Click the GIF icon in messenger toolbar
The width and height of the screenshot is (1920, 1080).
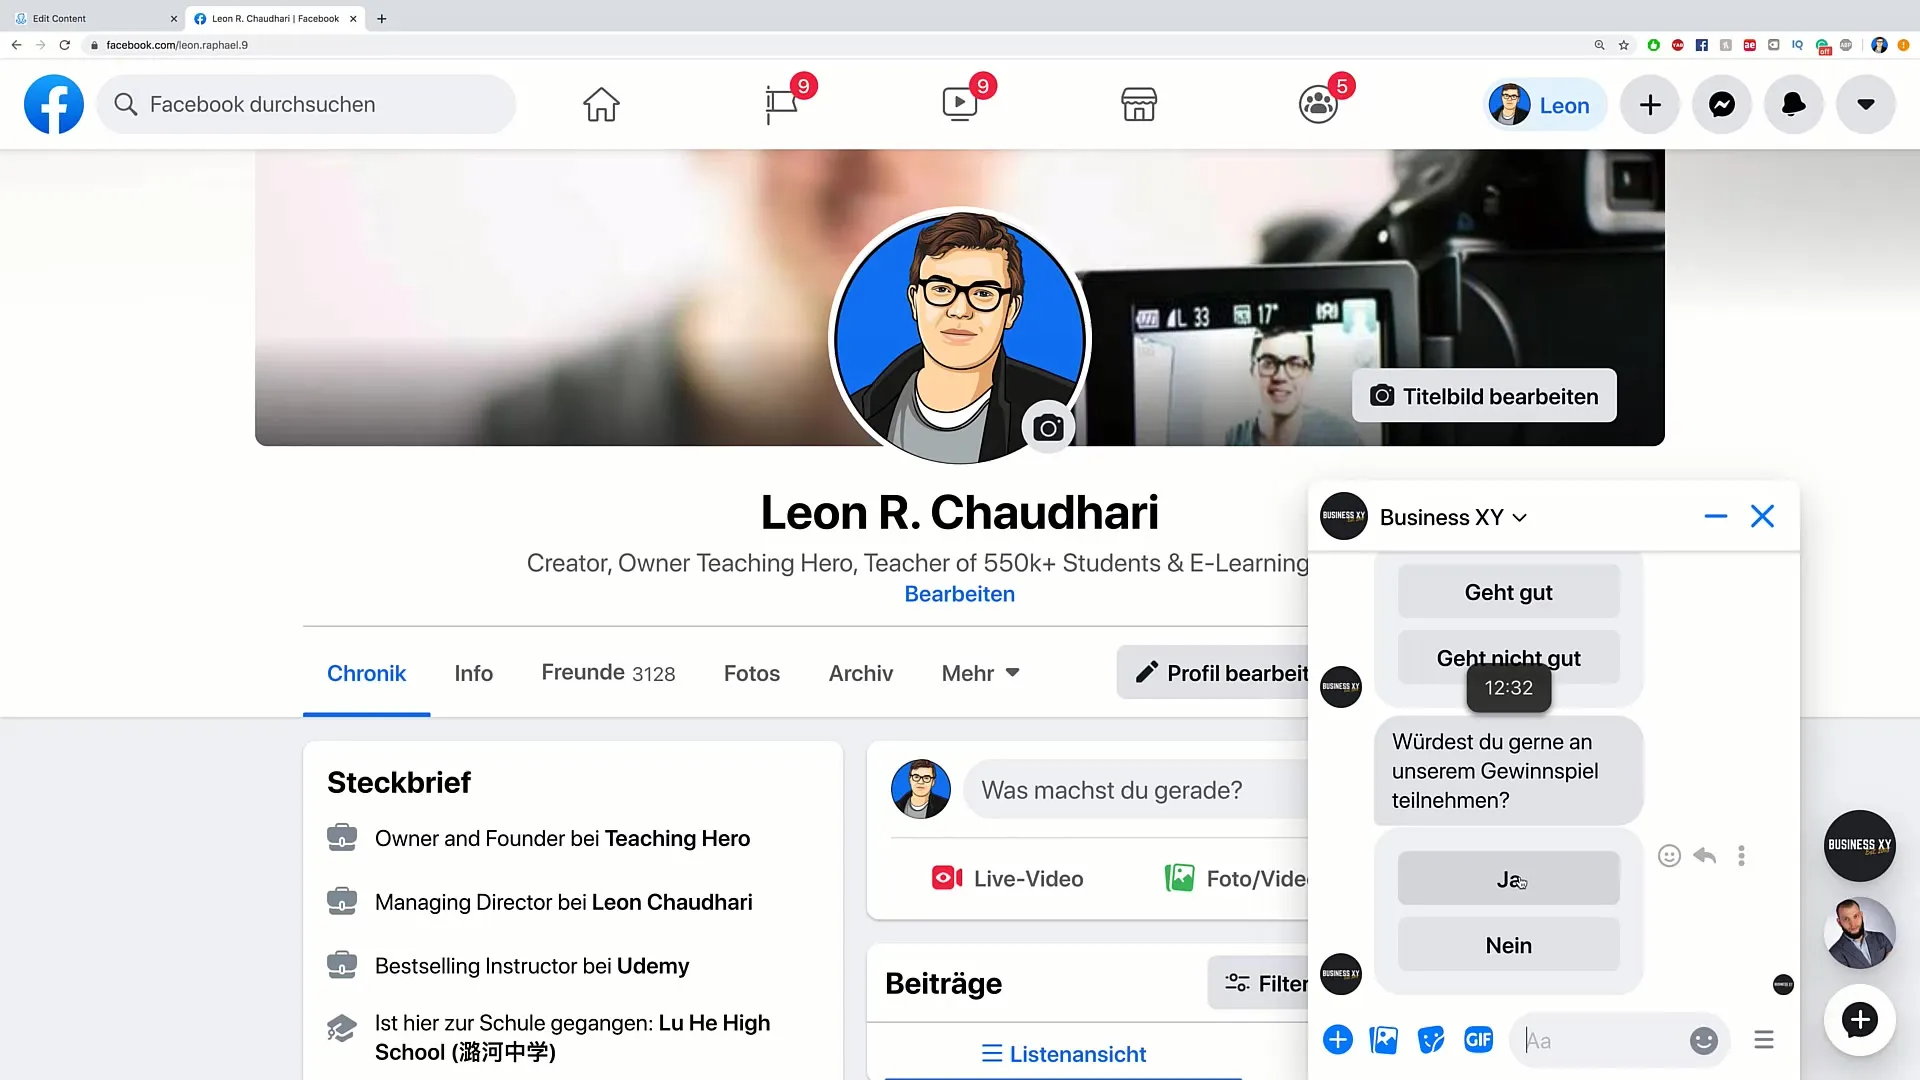coord(1478,1039)
